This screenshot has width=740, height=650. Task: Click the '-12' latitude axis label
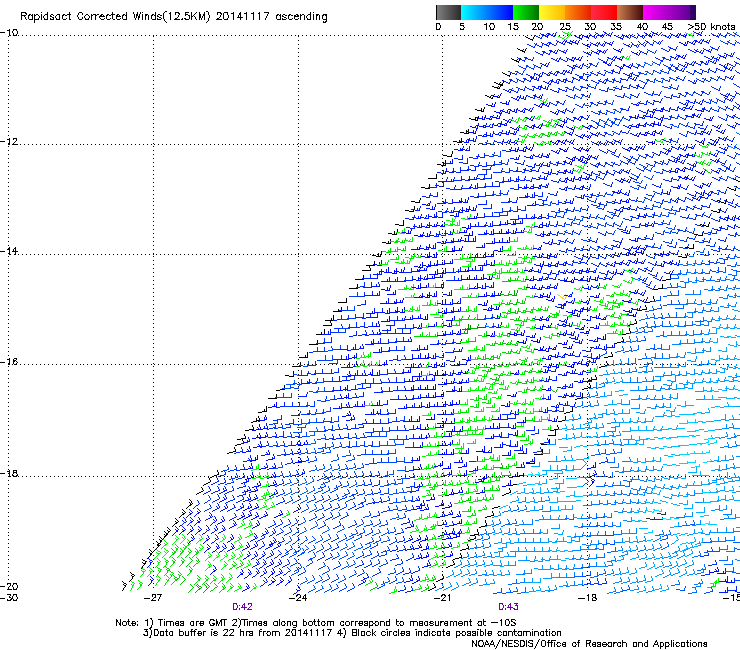coord(9,142)
